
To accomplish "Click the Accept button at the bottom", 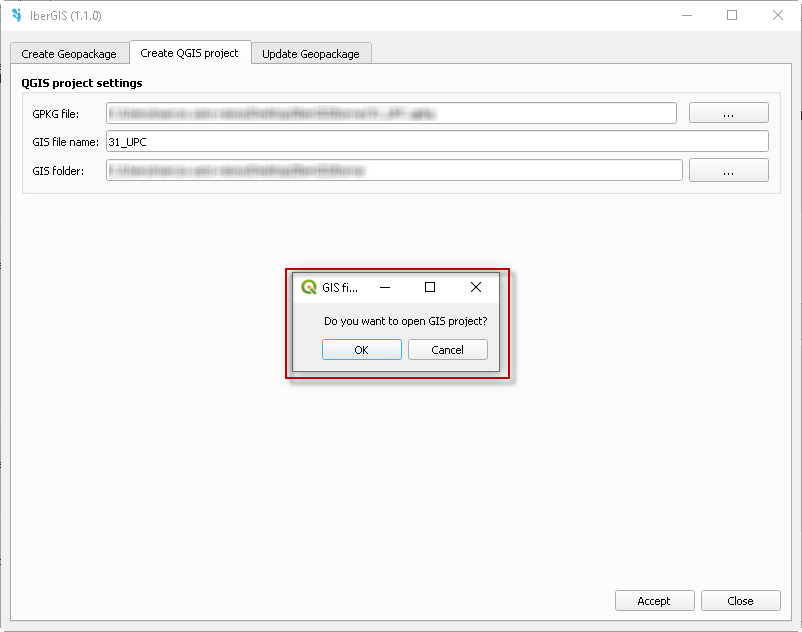I will [654, 601].
